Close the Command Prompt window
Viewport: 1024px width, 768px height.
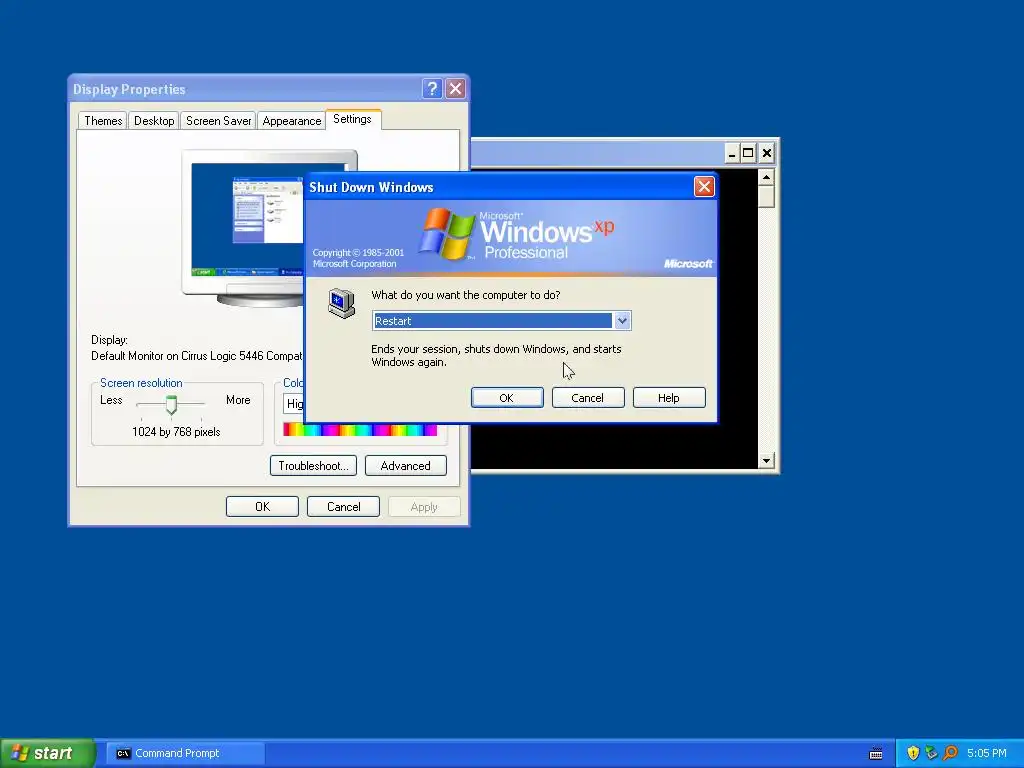[x=767, y=153]
